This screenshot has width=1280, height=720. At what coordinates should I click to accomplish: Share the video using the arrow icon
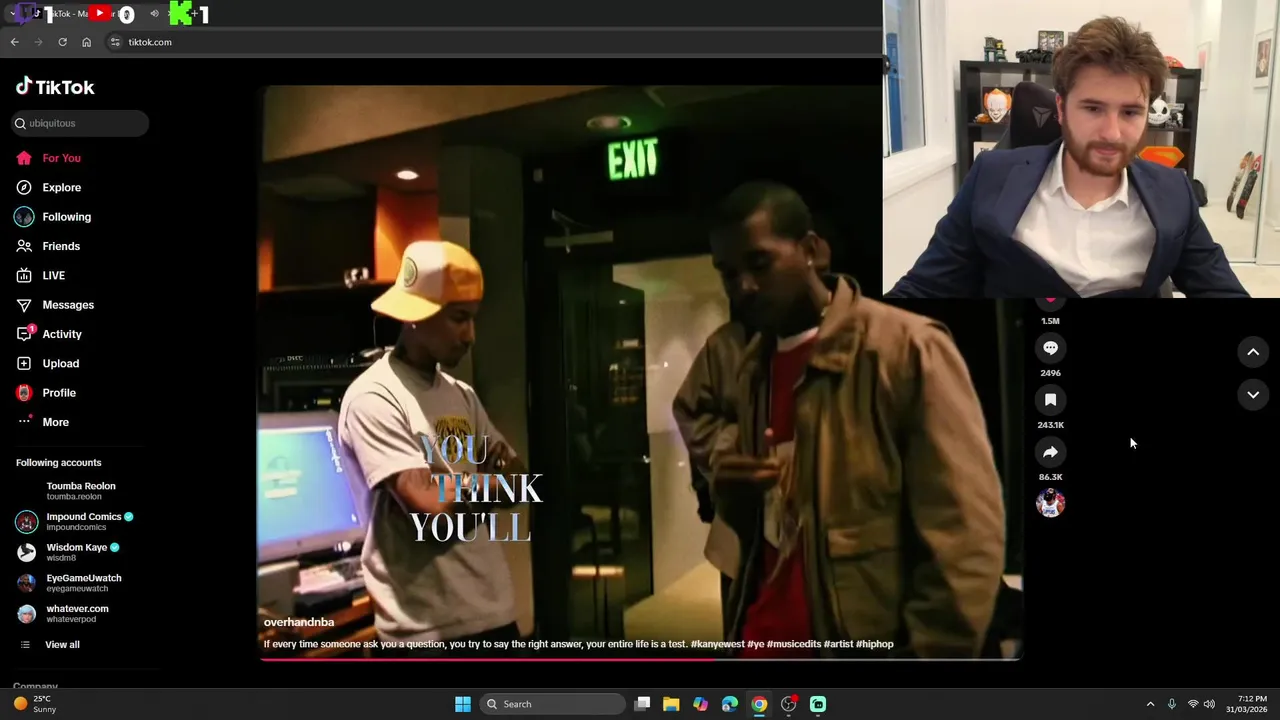(x=1050, y=452)
